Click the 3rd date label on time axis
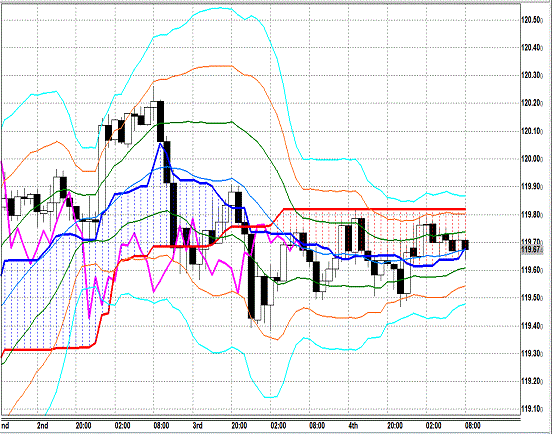This screenshot has height=434, width=552. tap(197, 426)
